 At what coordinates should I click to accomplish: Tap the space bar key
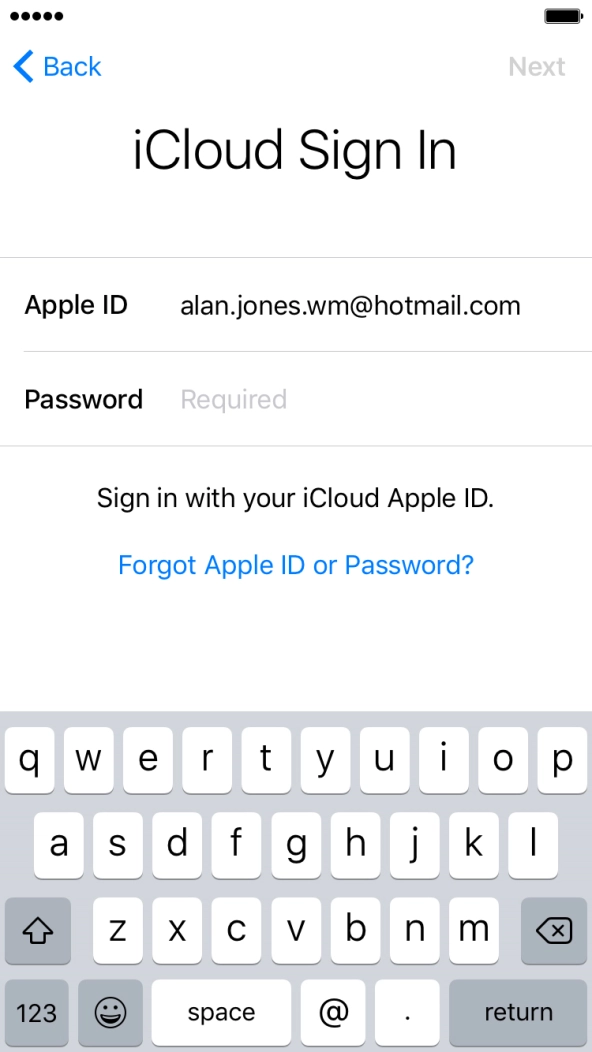221,1012
